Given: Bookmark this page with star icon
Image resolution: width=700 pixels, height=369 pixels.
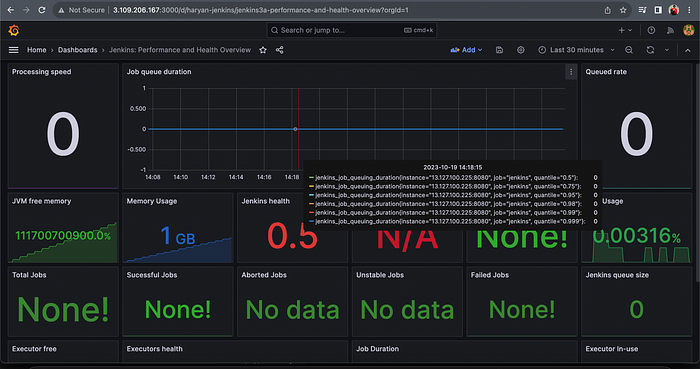Looking at the screenshot, I should 623,10.
